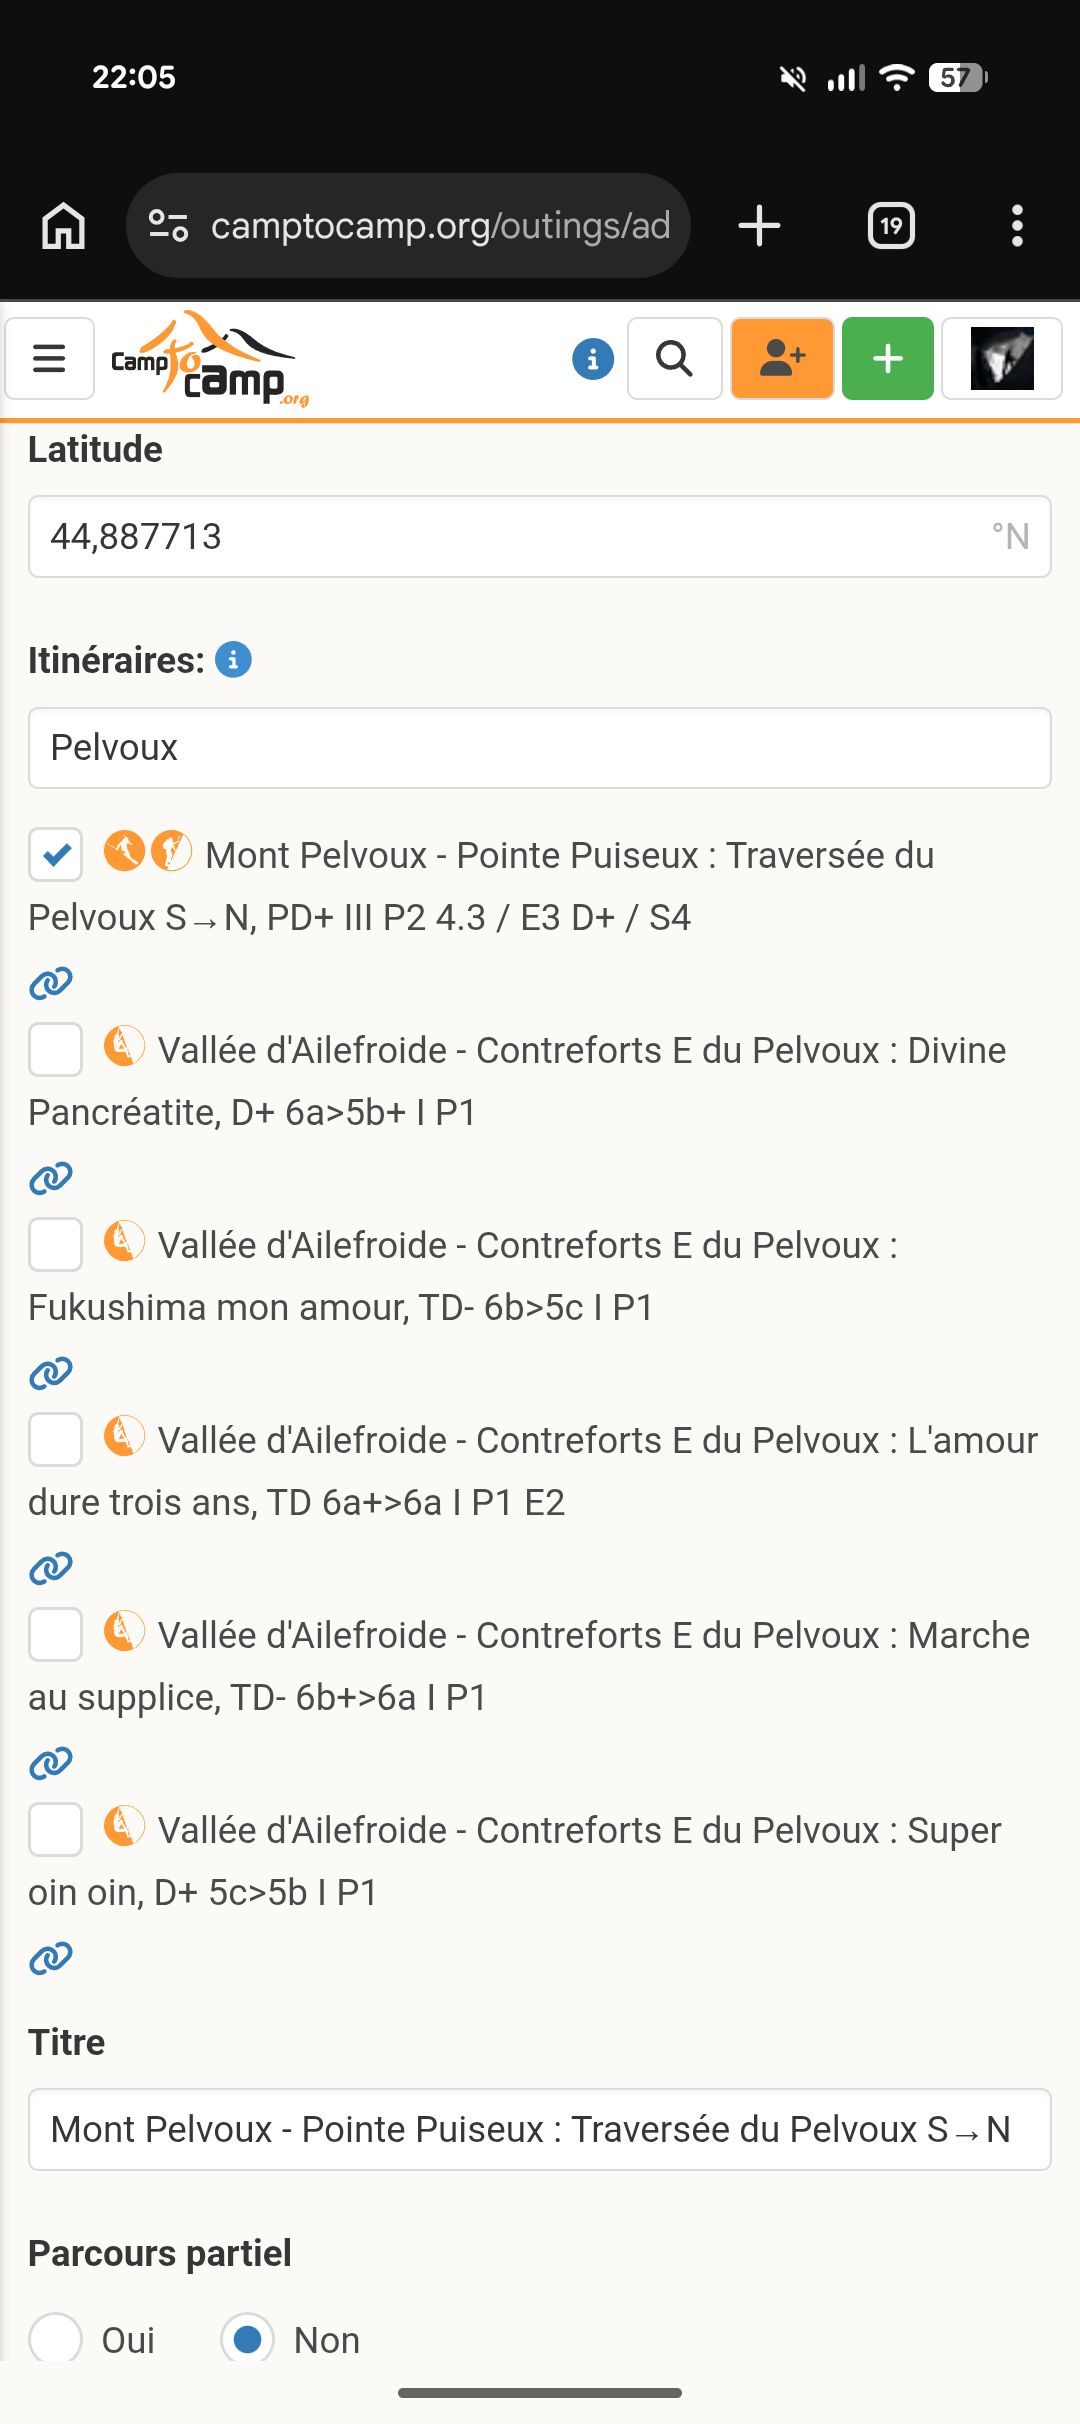
Task: Open link icon under Divine Pancréatite route
Action: (51, 1179)
